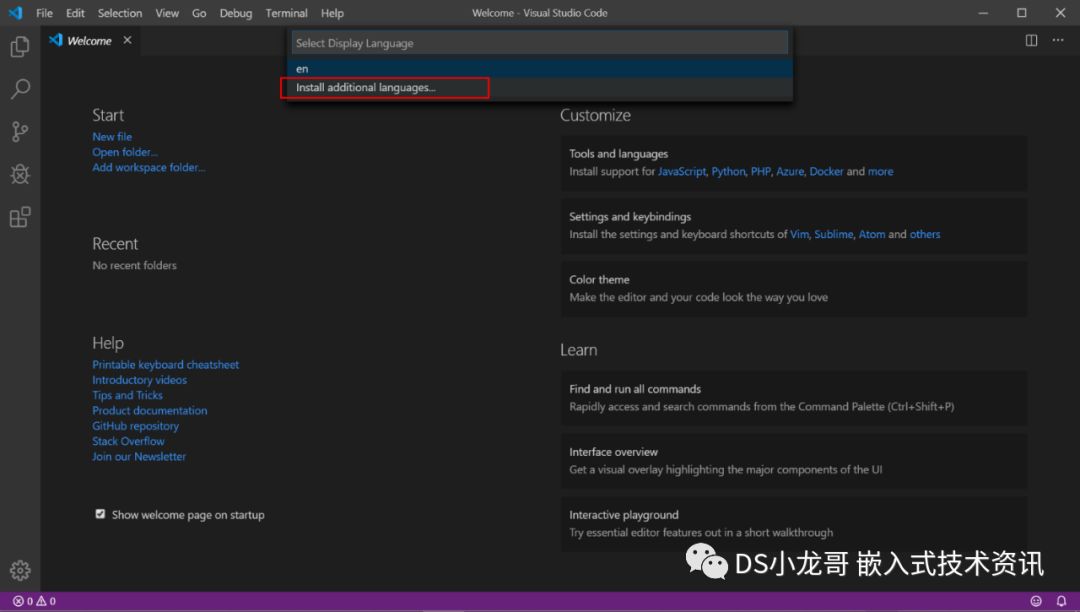The image size is (1080, 612).
Task: Open Find and run all commands card
Action: (793, 398)
